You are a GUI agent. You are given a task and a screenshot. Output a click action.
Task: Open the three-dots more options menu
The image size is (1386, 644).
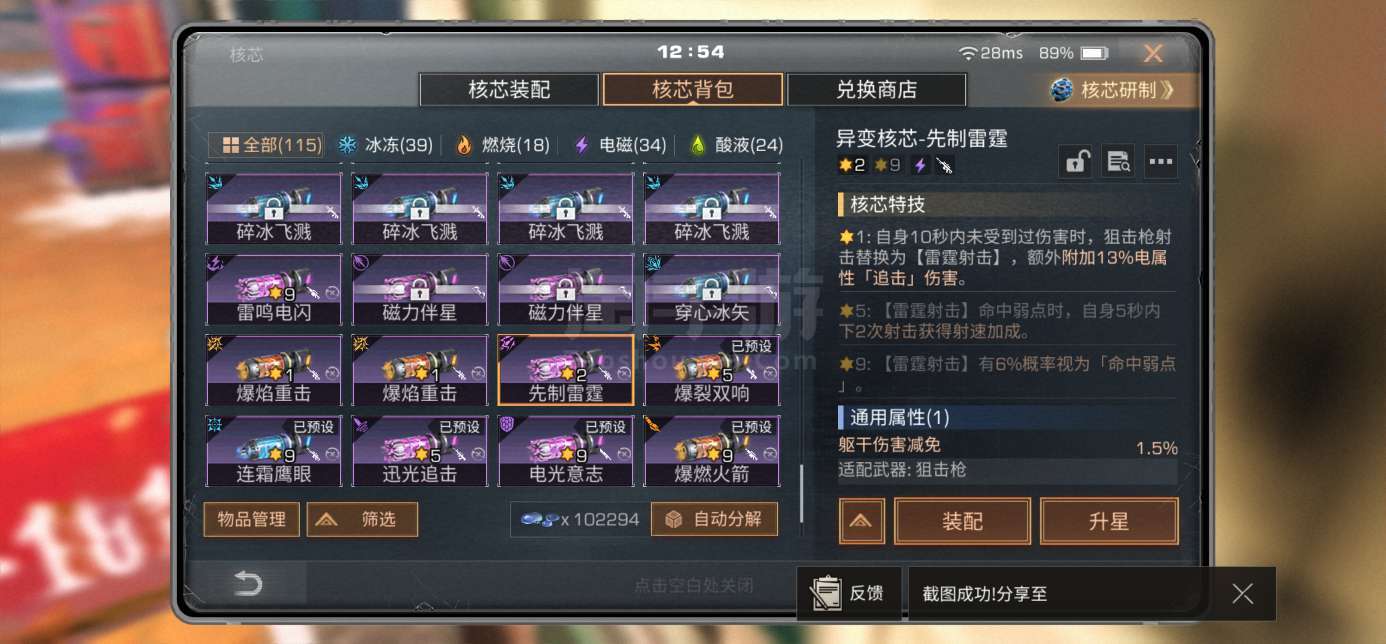click(x=1161, y=162)
